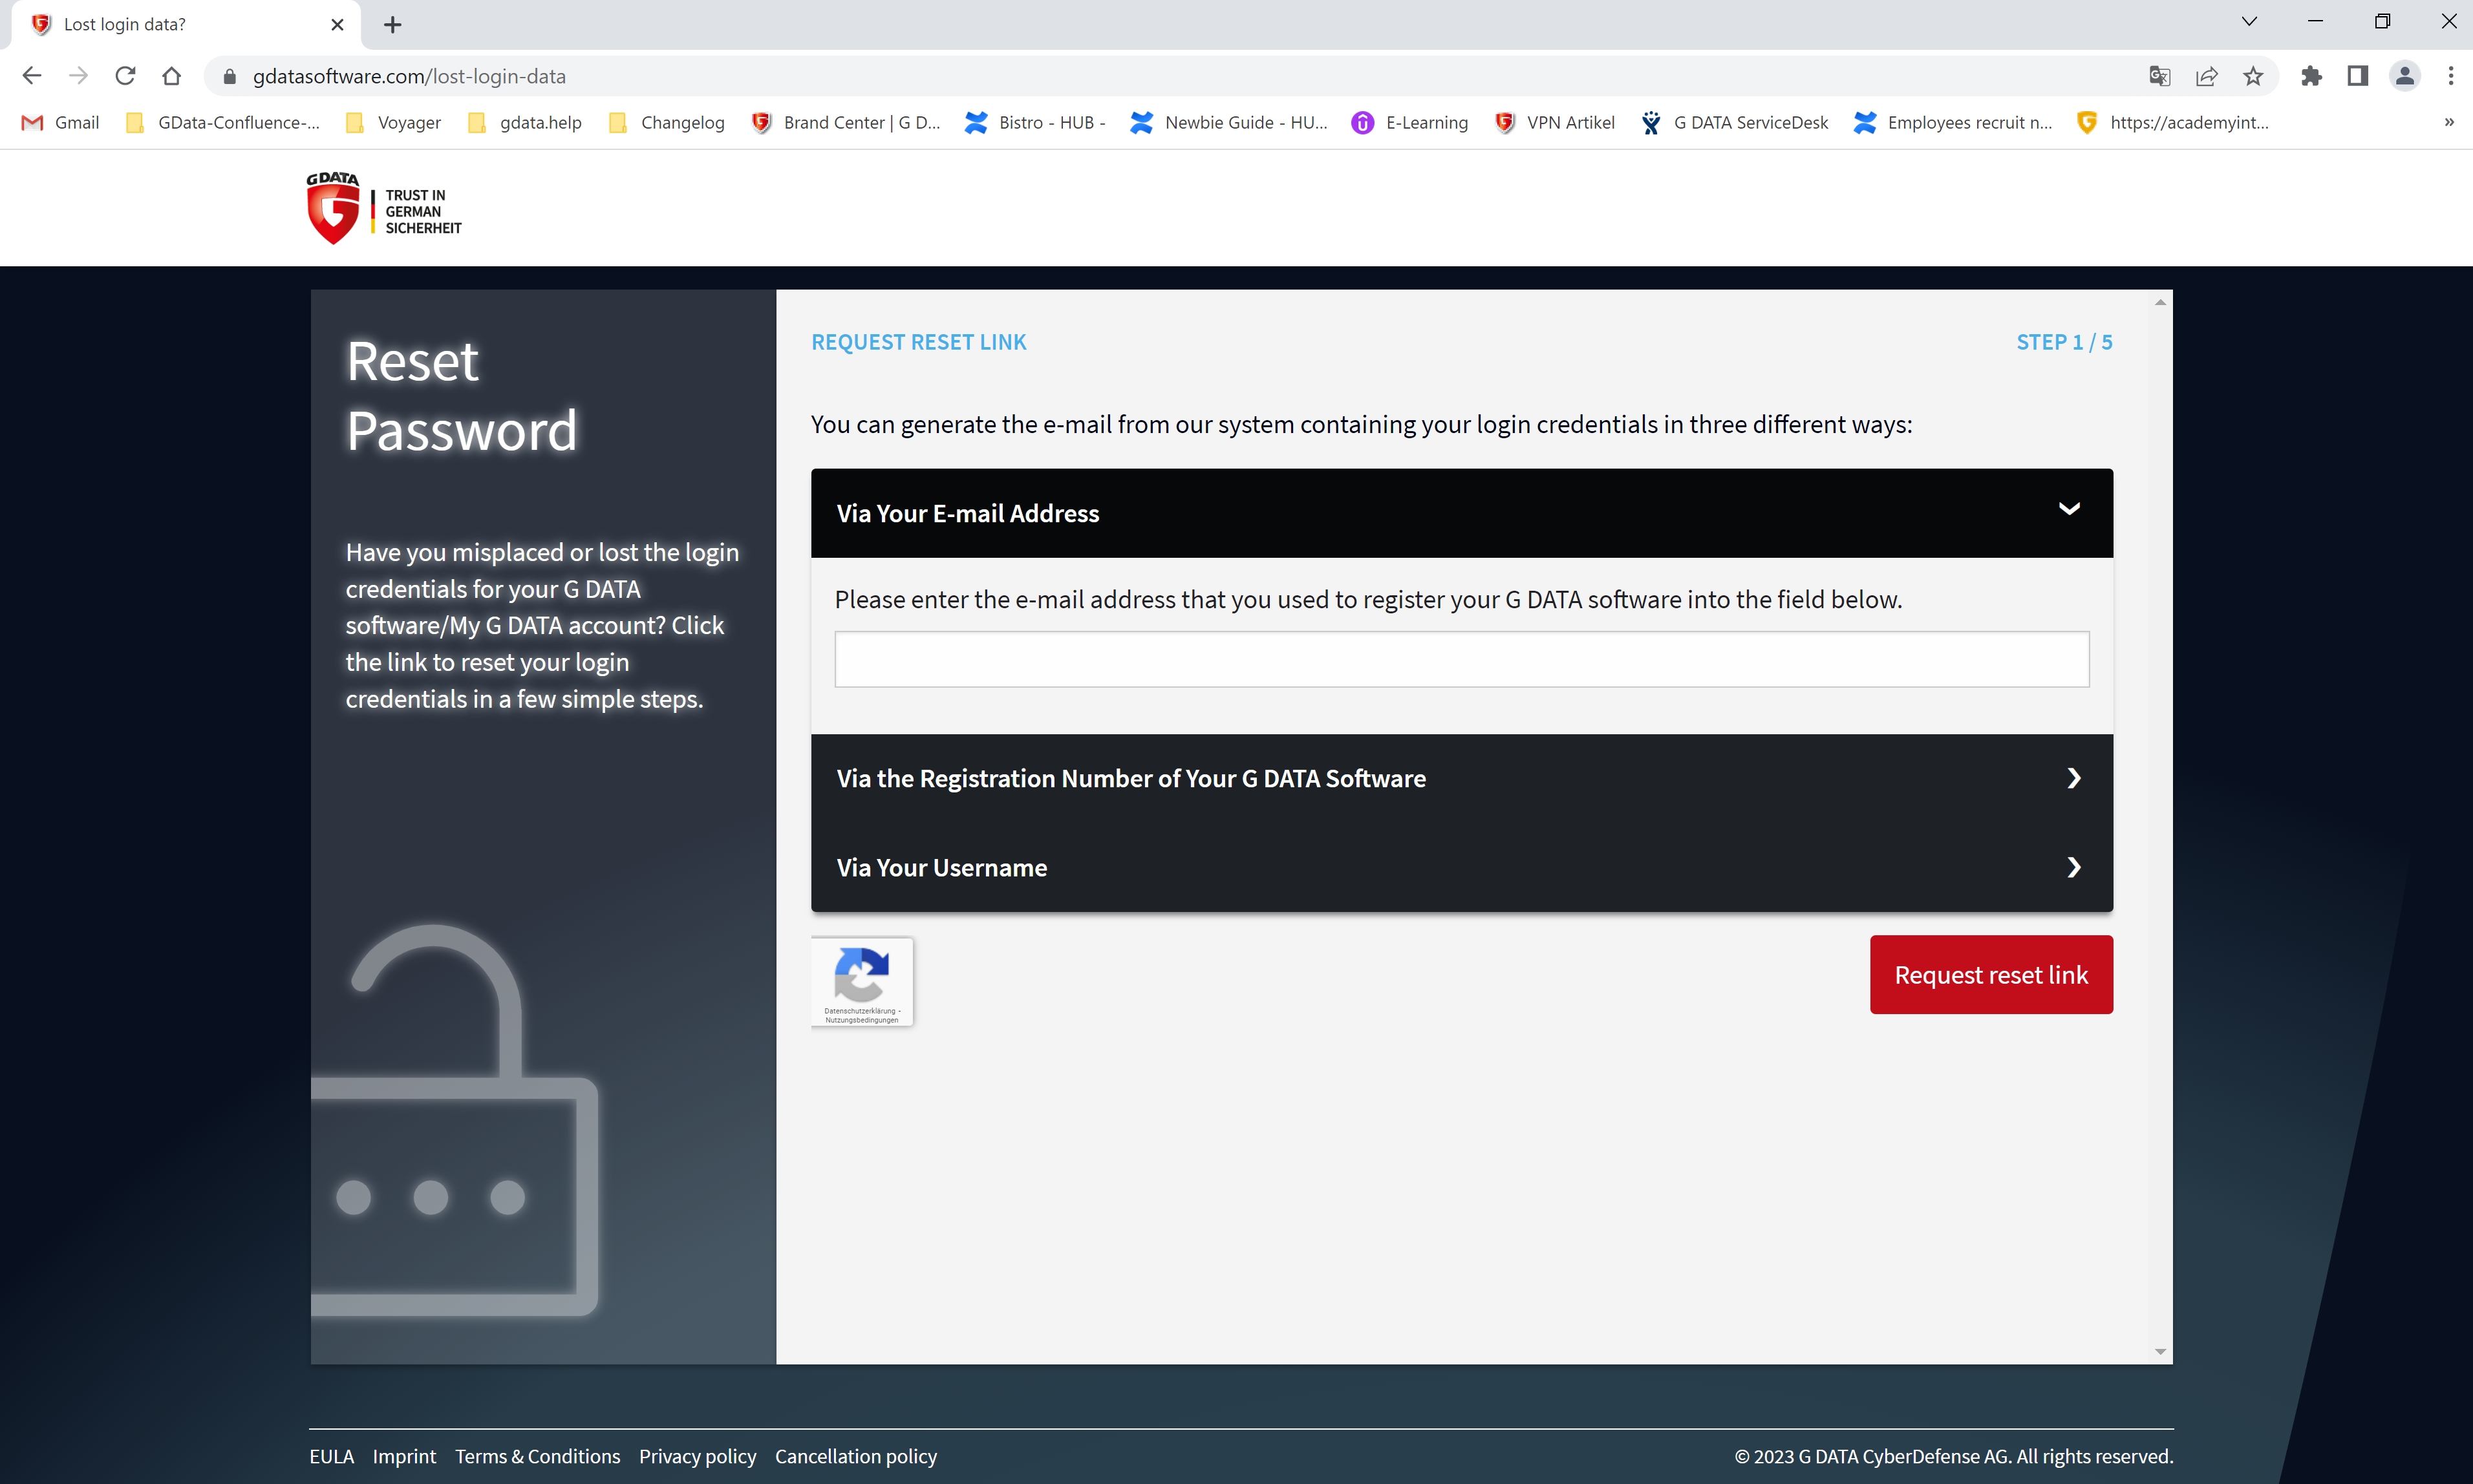2473x1484 pixels.
Task: Go back to previous page
Action: [x=31, y=76]
